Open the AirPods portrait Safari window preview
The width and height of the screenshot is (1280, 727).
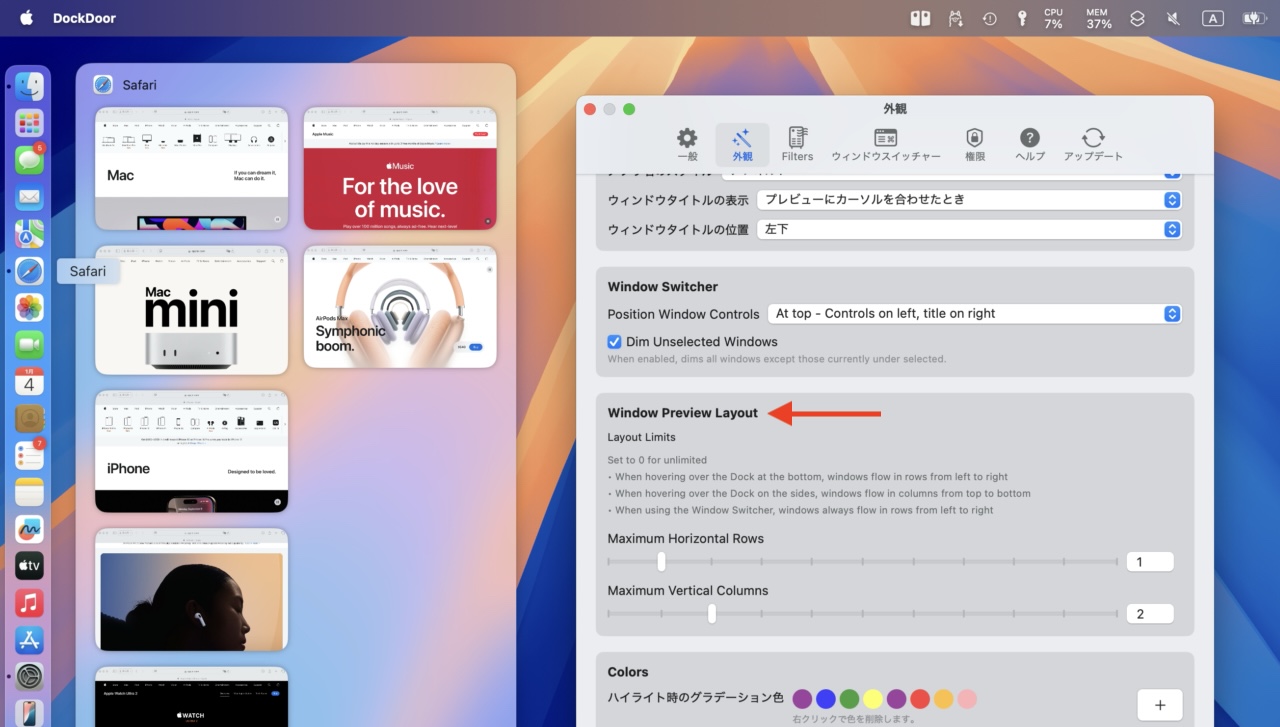[x=191, y=590]
